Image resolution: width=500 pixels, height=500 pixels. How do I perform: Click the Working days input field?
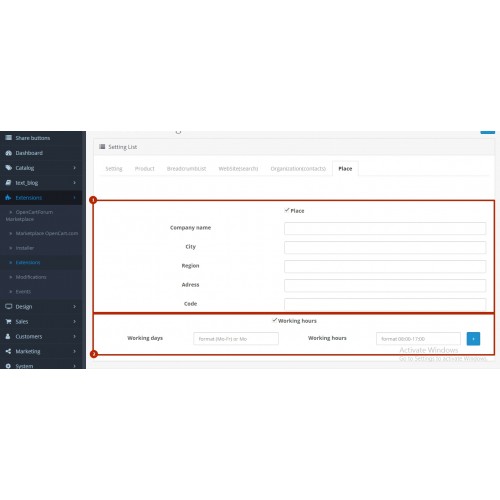[x=236, y=339]
